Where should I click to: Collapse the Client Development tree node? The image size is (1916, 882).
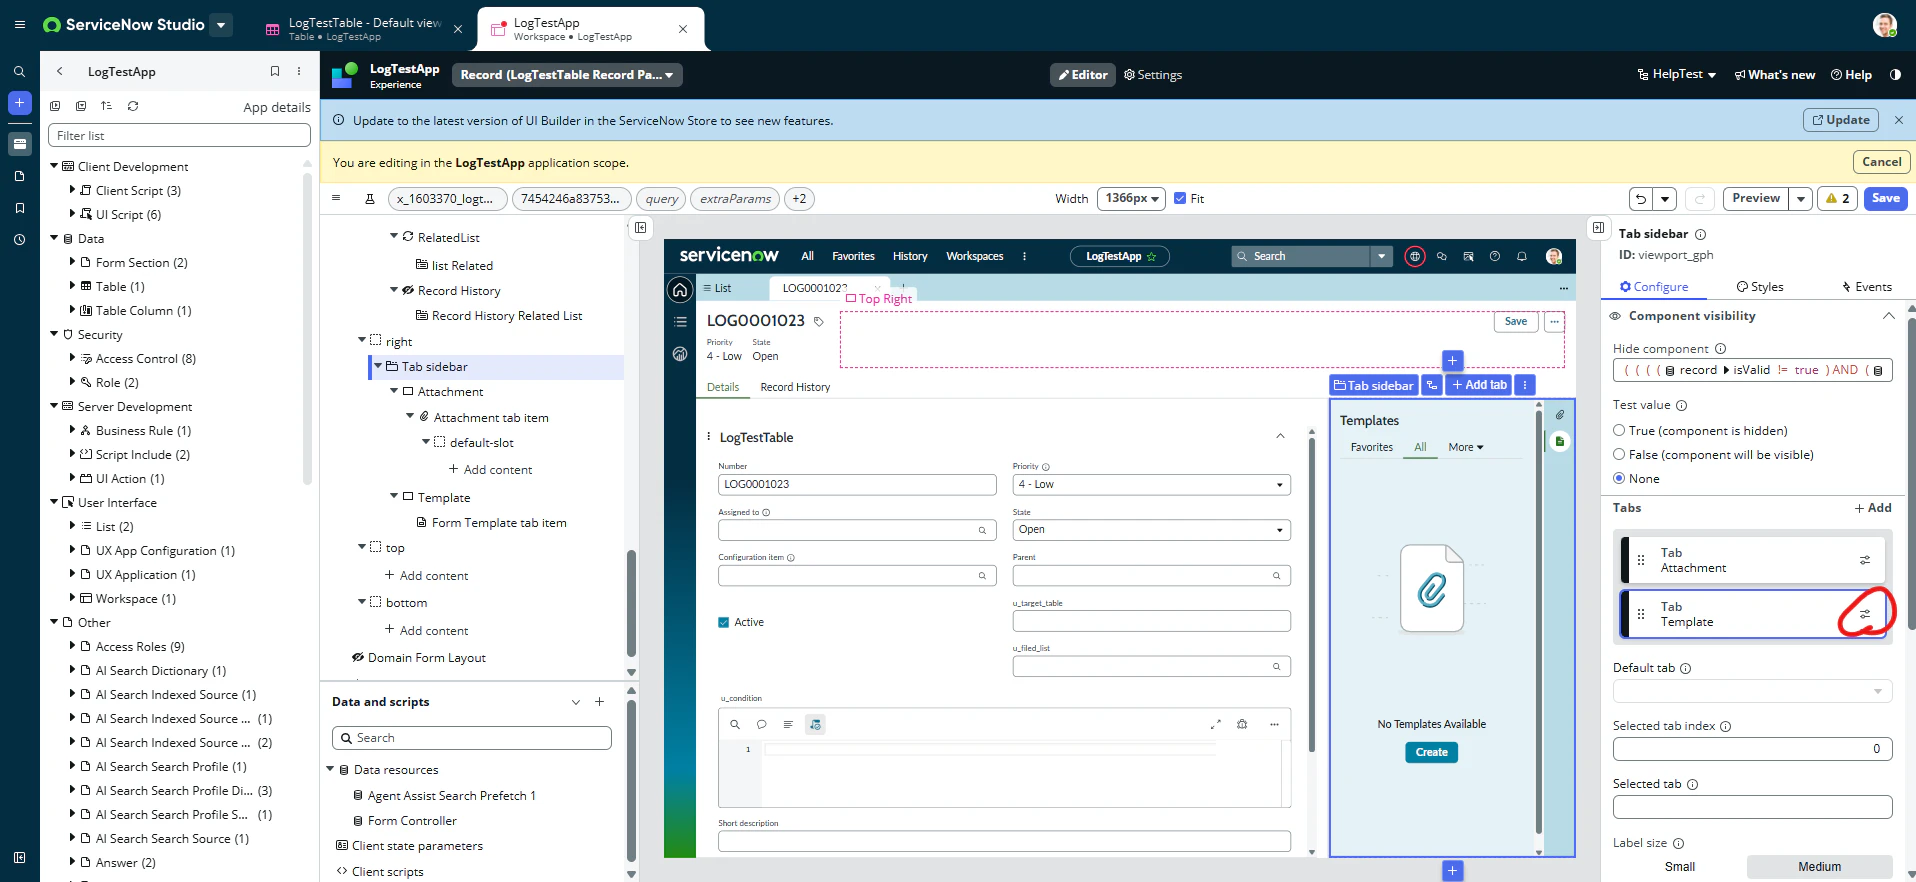[x=54, y=166]
